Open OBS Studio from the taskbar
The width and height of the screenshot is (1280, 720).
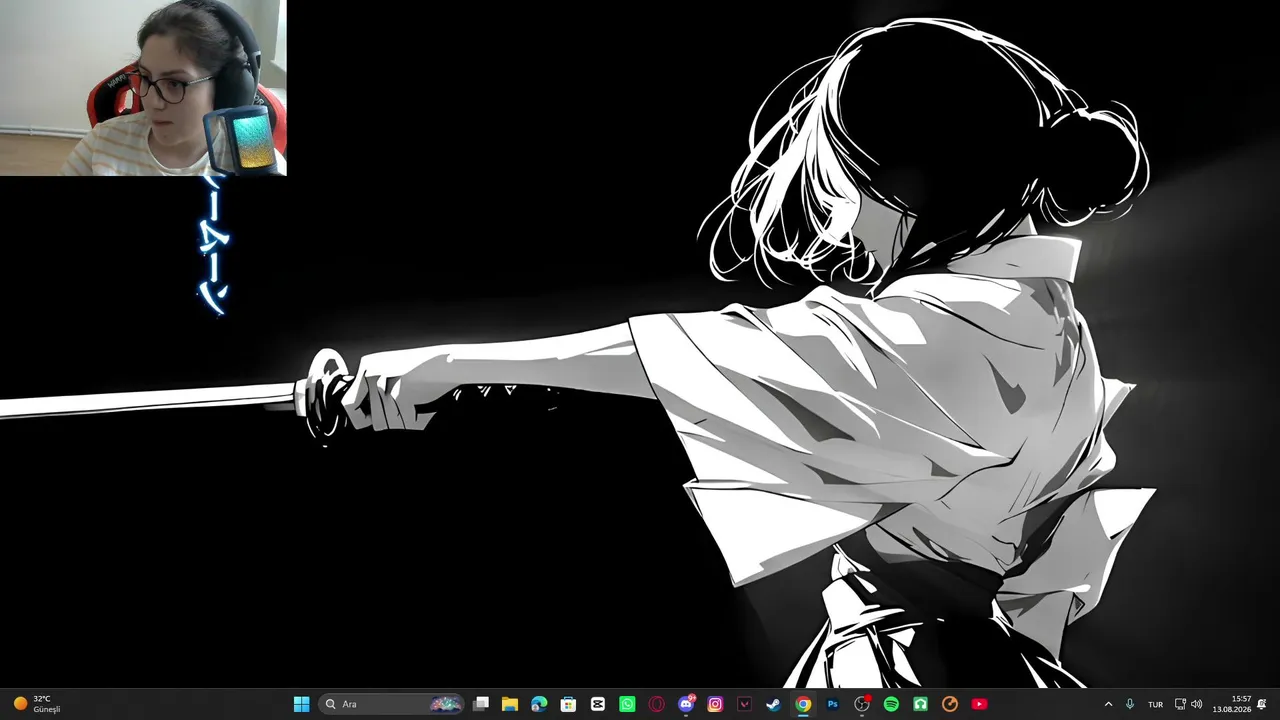tap(862, 704)
